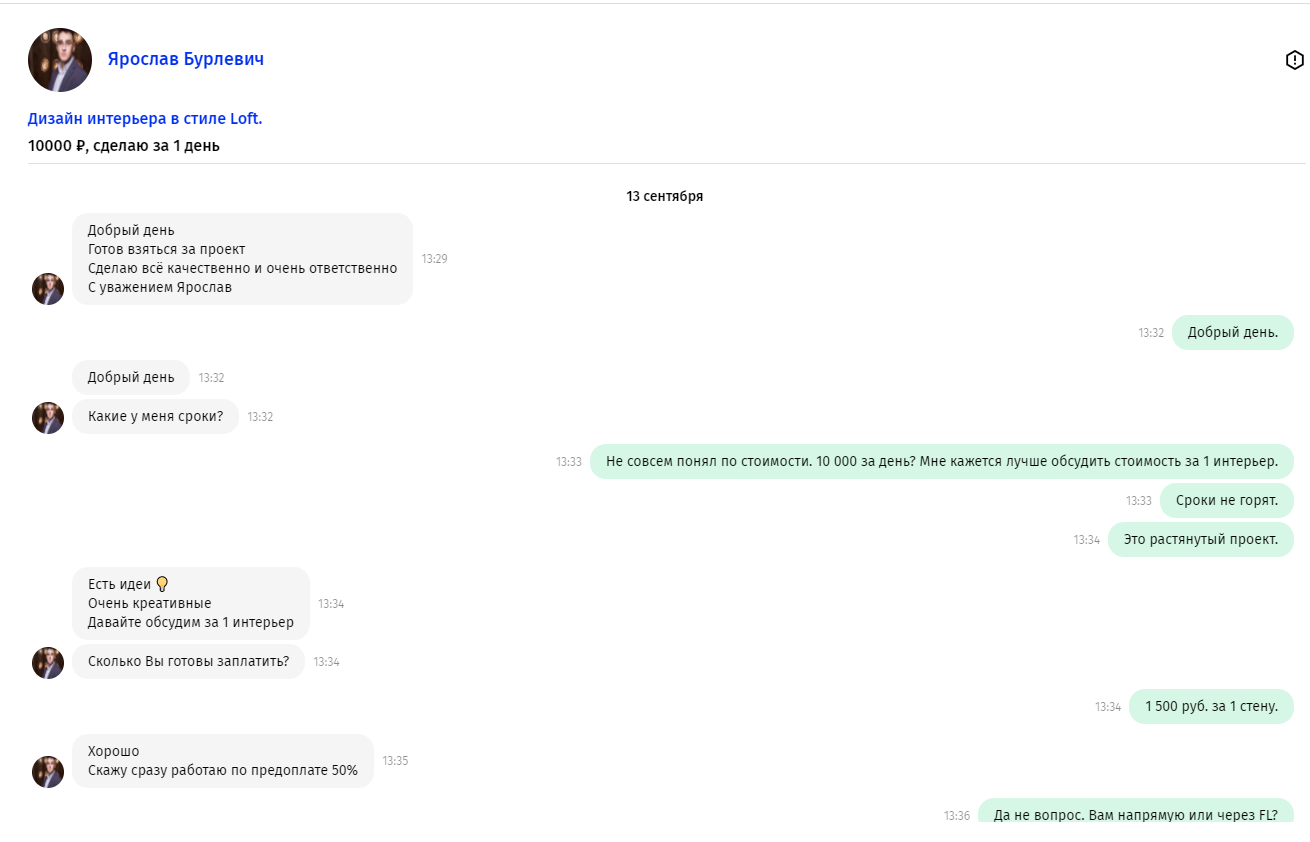Viewport: 1310px width, 842px height.
Task: Click the 'Вам напрямую или через FL?' message
Action: [x=1135, y=814]
